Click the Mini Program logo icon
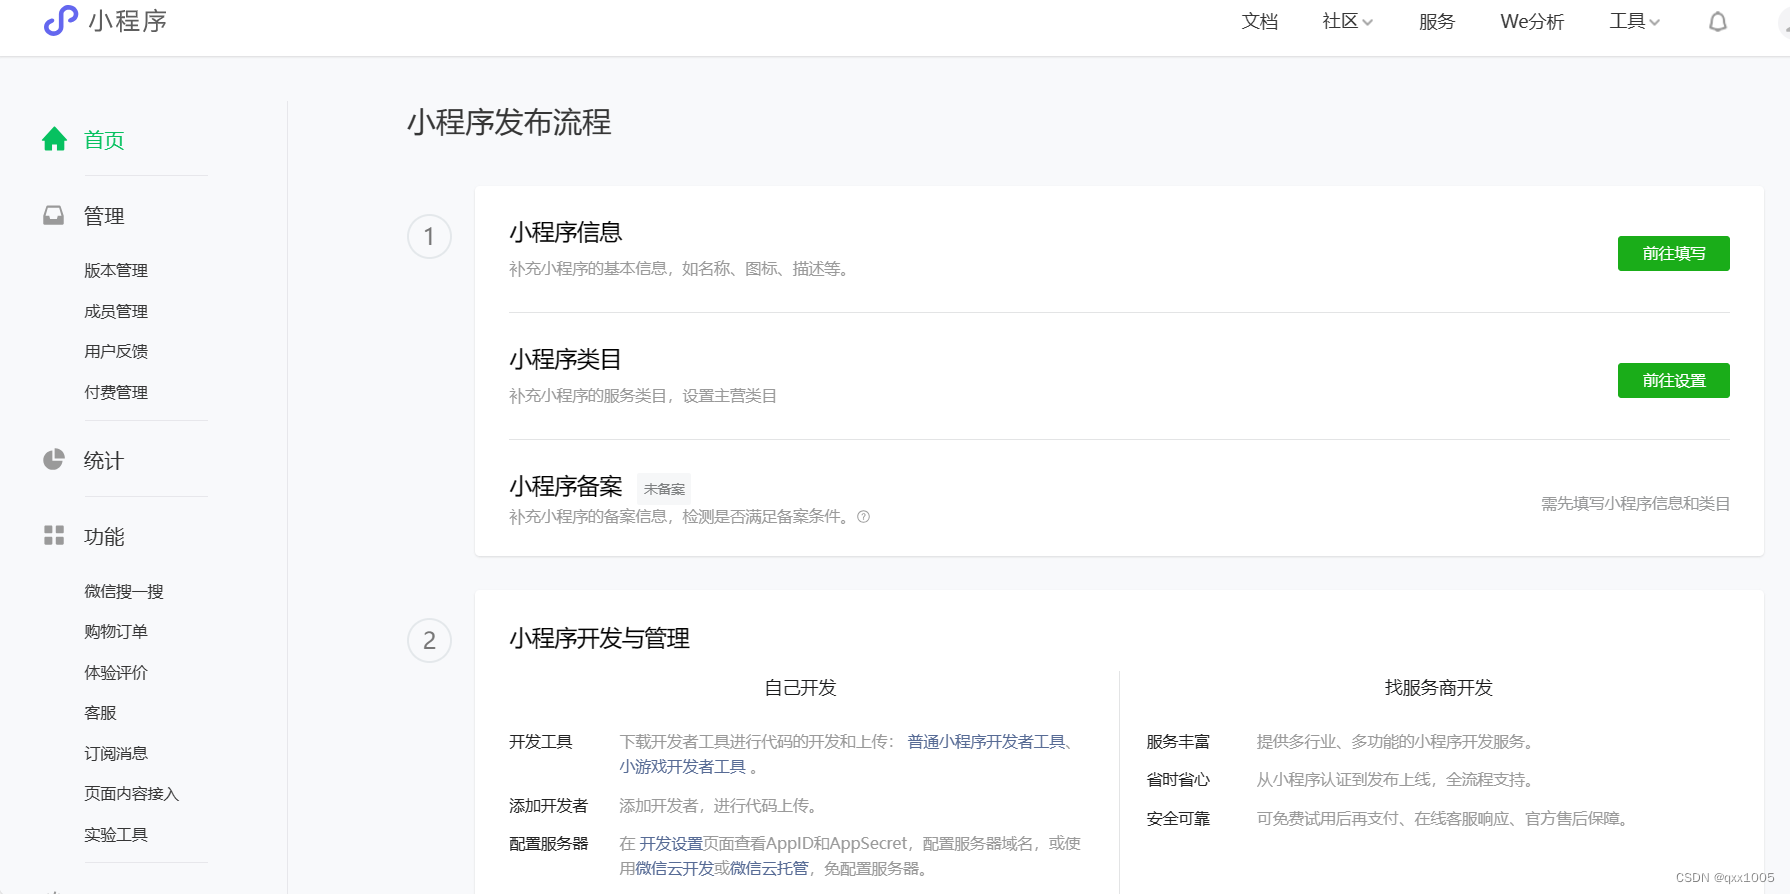The height and width of the screenshot is (894, 1790). pyautogui.click(x=60, y=20)
